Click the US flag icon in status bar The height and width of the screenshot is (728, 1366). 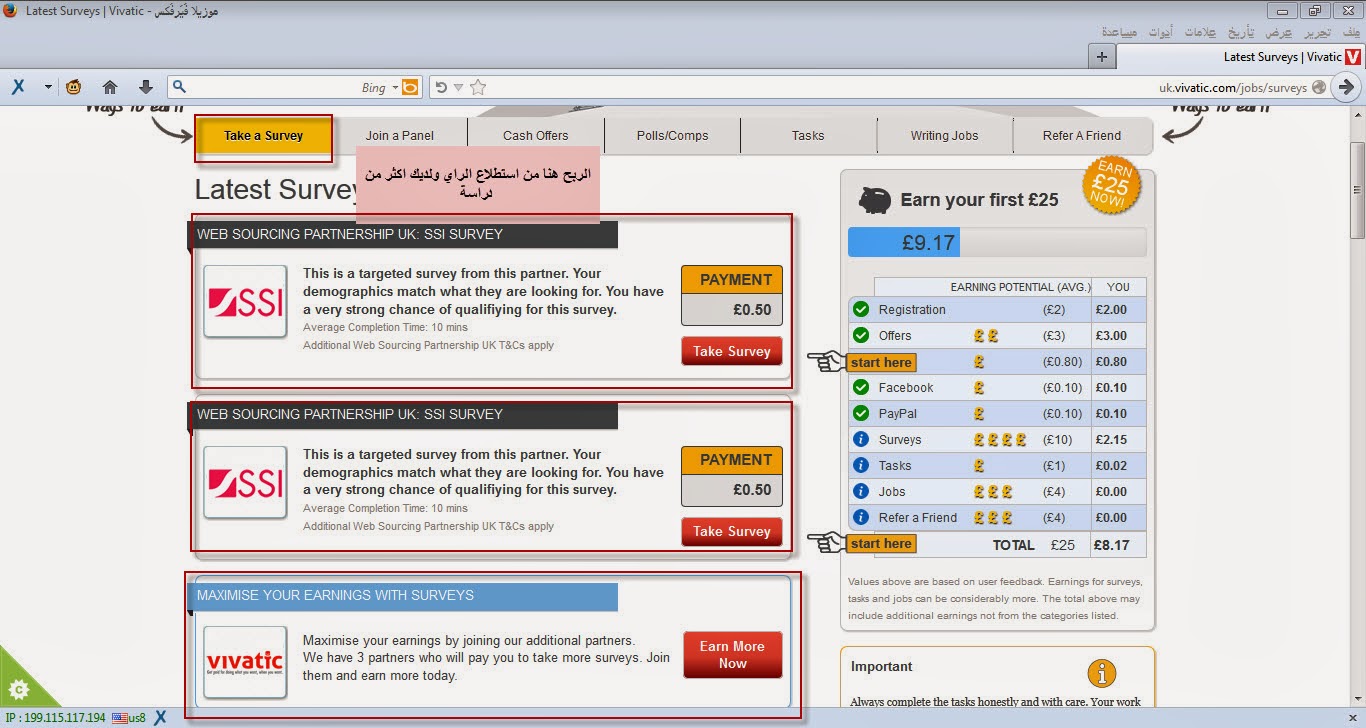(120, 718)
